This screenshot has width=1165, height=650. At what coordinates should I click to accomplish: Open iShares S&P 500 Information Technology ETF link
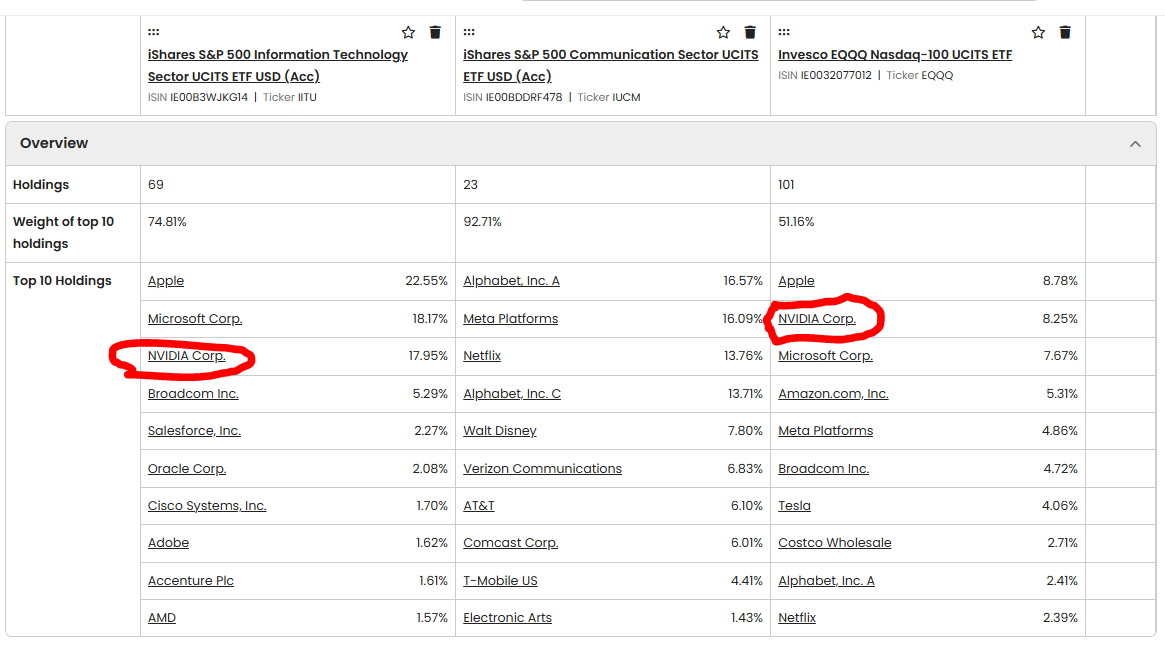(277, 65)
